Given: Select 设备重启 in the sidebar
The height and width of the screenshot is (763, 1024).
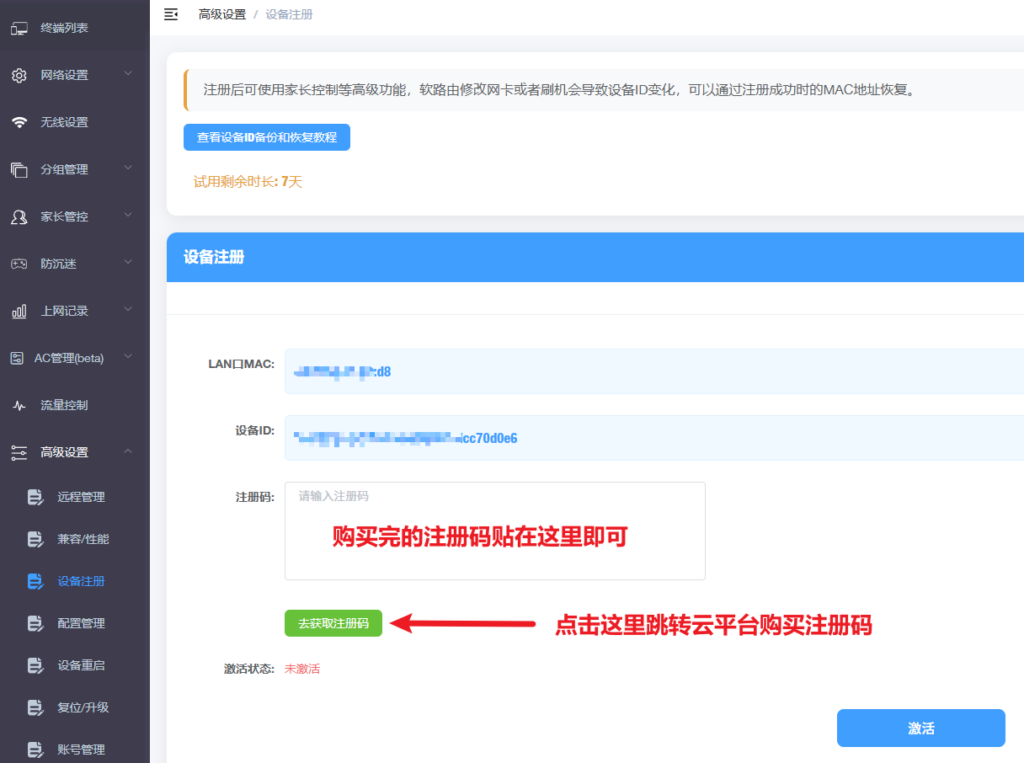Looking at the screenshot, I should tap(80, 665).
